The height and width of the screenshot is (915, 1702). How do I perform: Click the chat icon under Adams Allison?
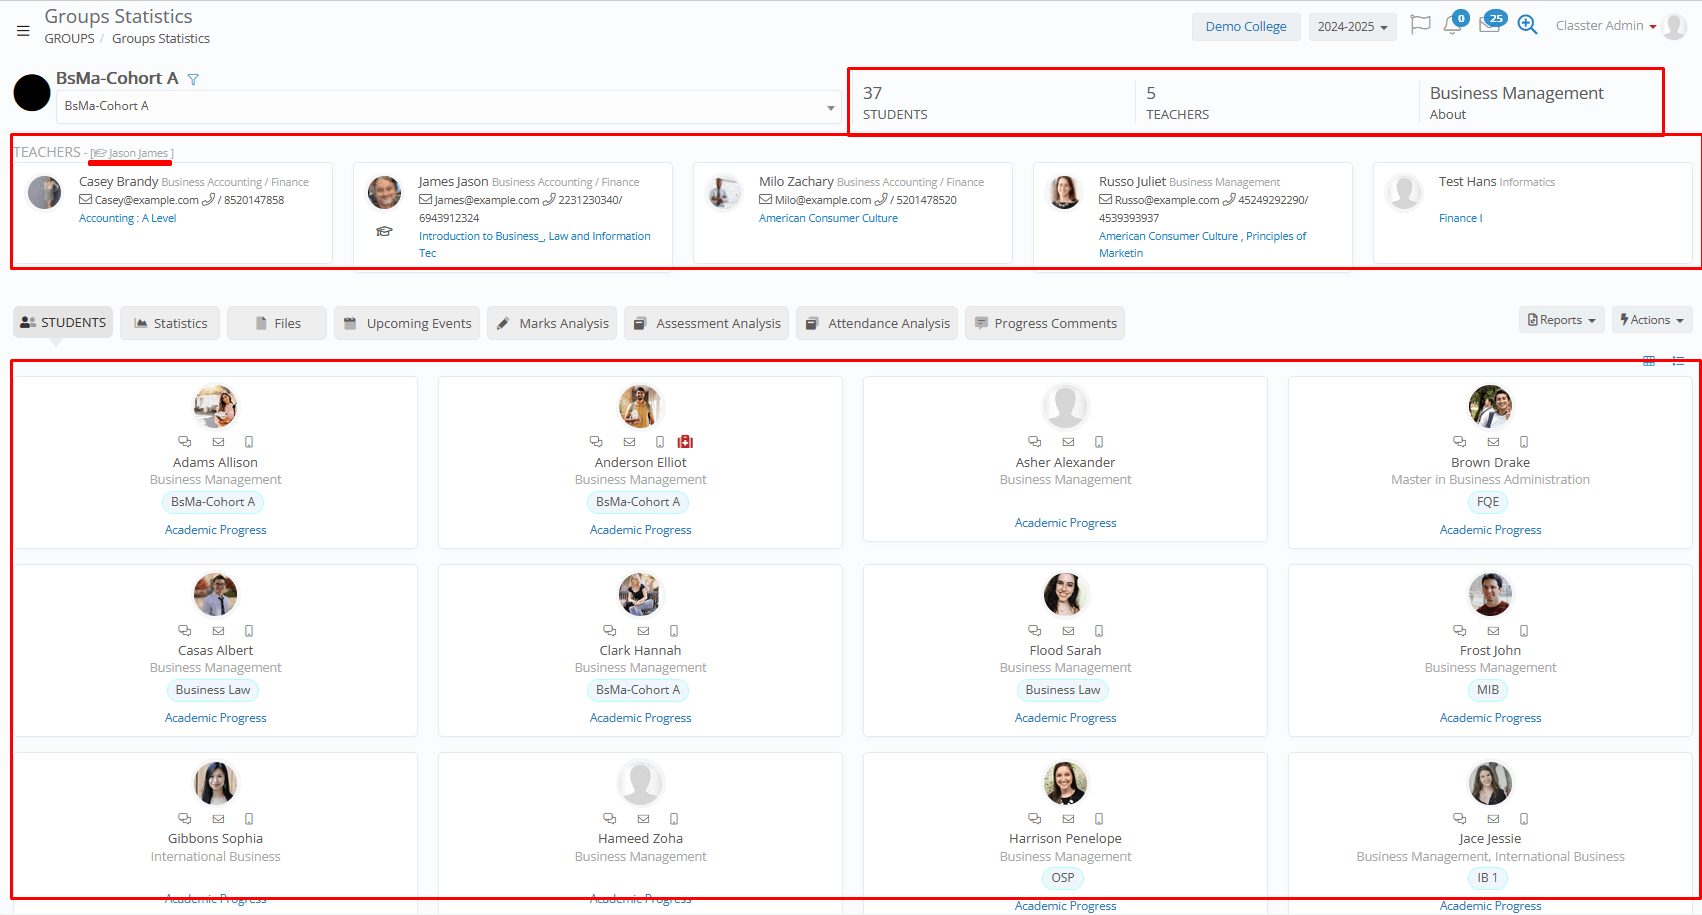pyautogui.click(x=184, y=442)
